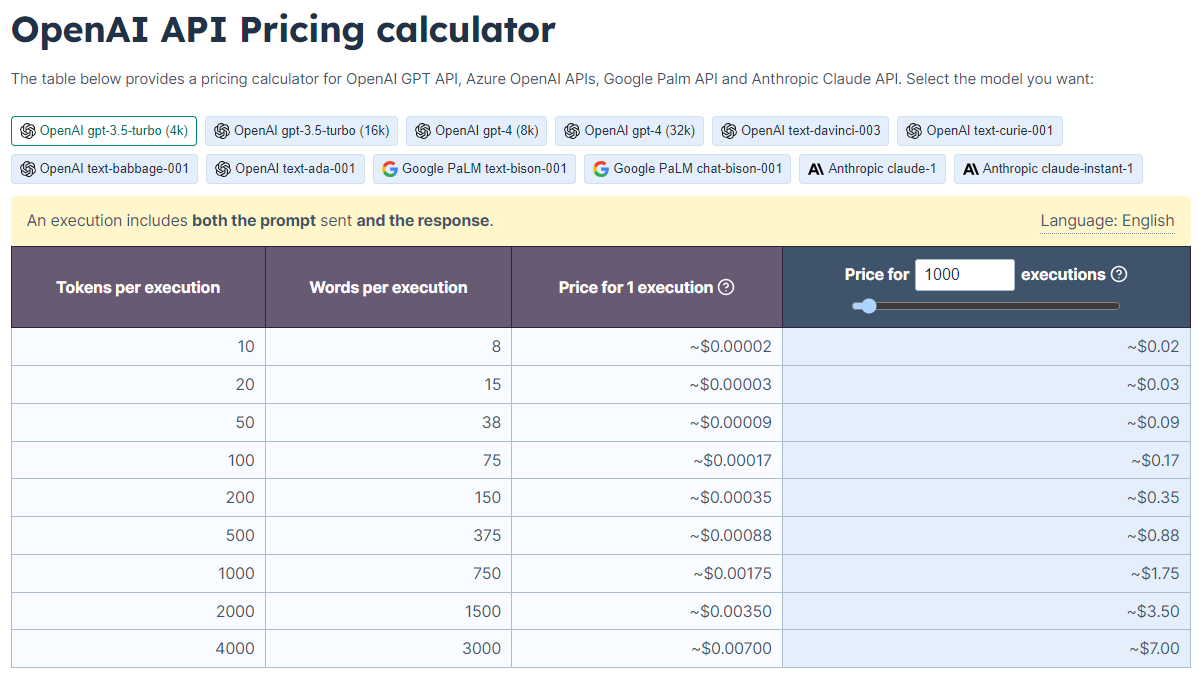Click the ~$0.00350 price cell
The height and width of the screenshot is (676, 1199).
pyautogui.click(x=647, y=611)
